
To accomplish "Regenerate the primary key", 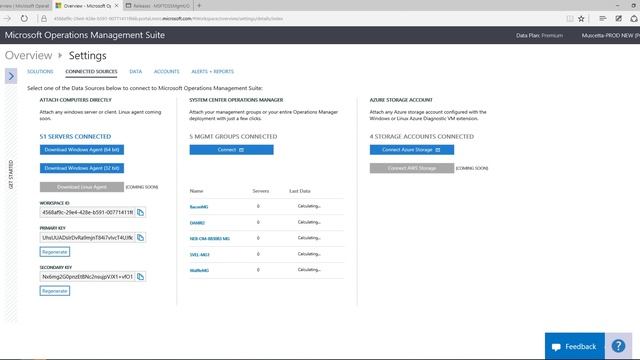I will 55,252.
